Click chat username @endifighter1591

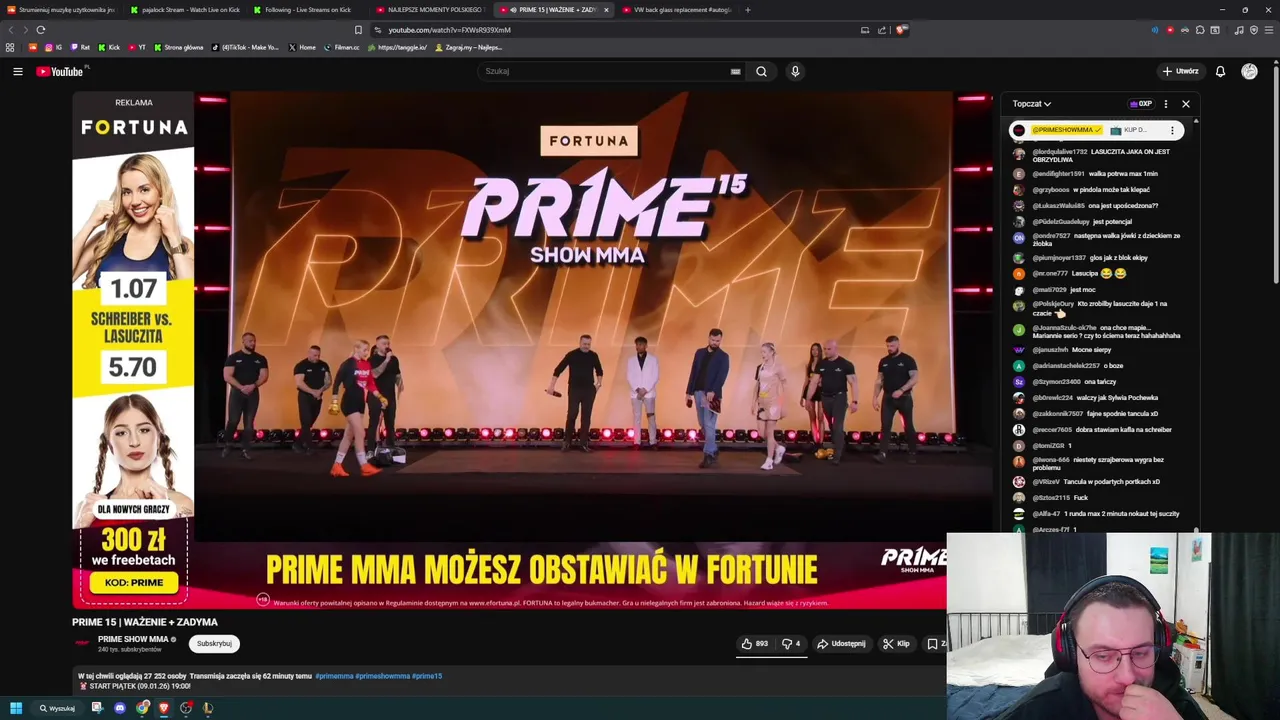pyautogui.click(x=1058, y=174)
